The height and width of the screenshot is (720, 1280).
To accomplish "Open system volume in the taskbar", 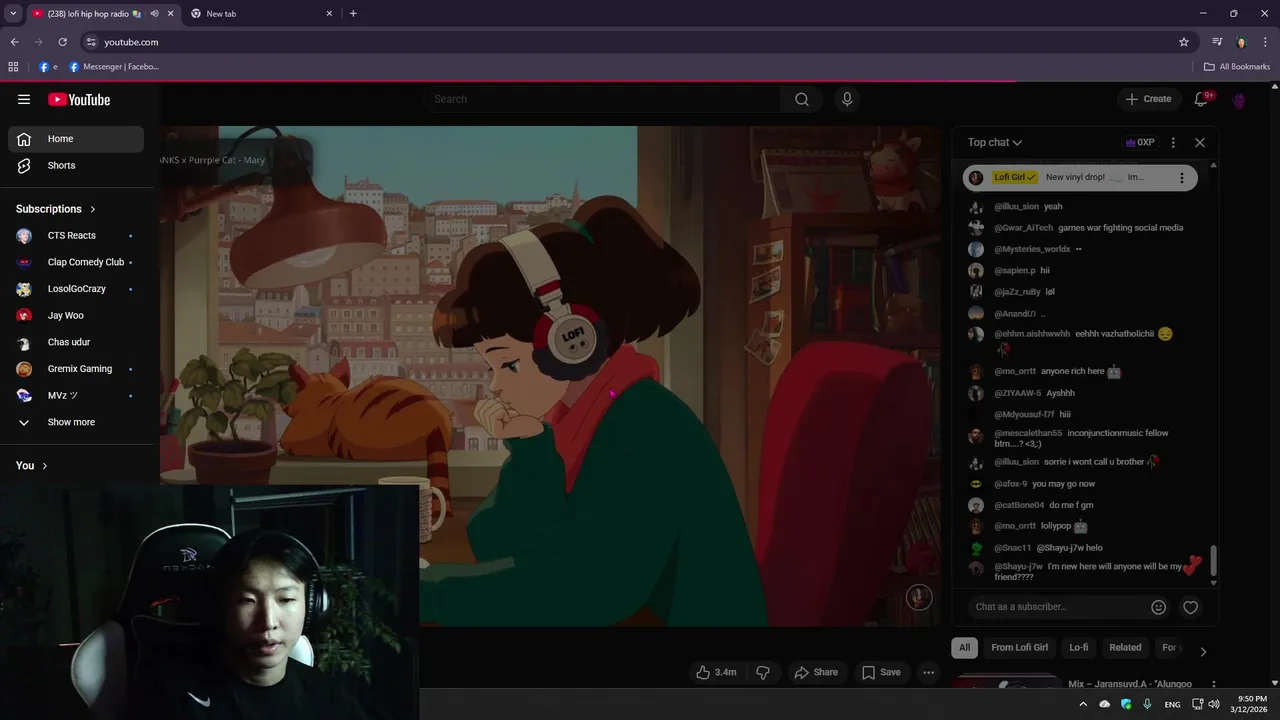I will pyautogui.click(x=1214, y=704).
